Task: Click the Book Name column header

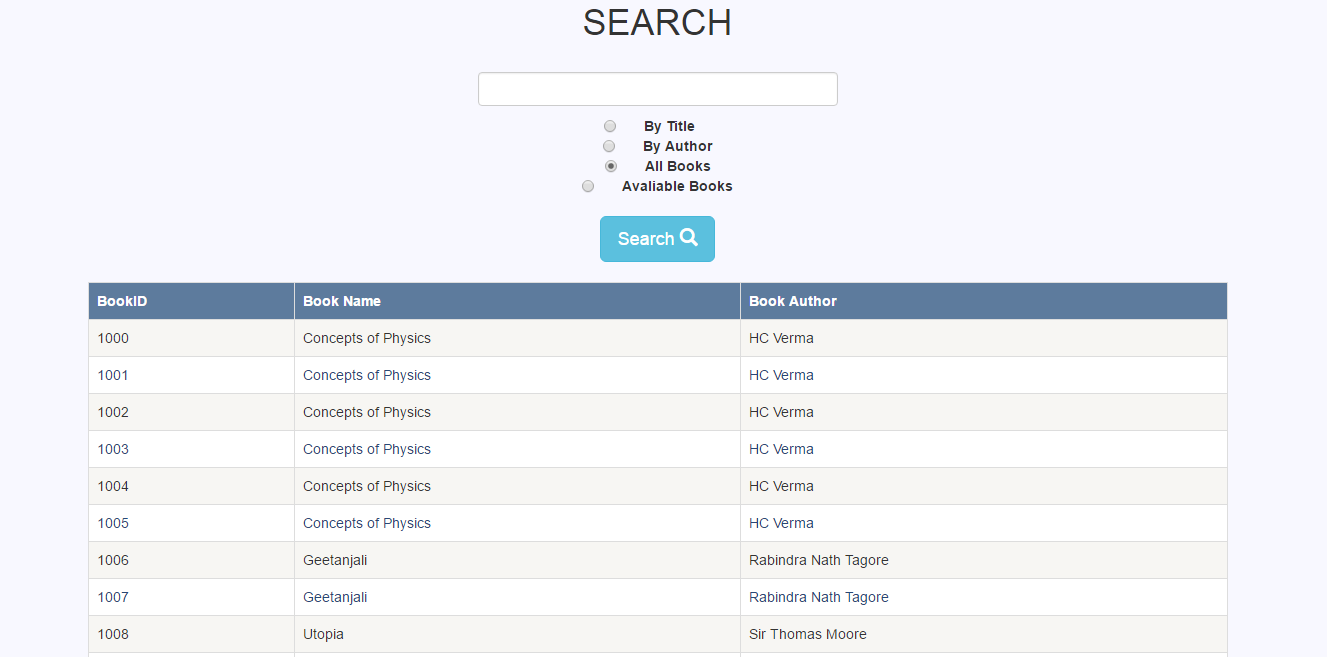Action: [x=517, y=301]
